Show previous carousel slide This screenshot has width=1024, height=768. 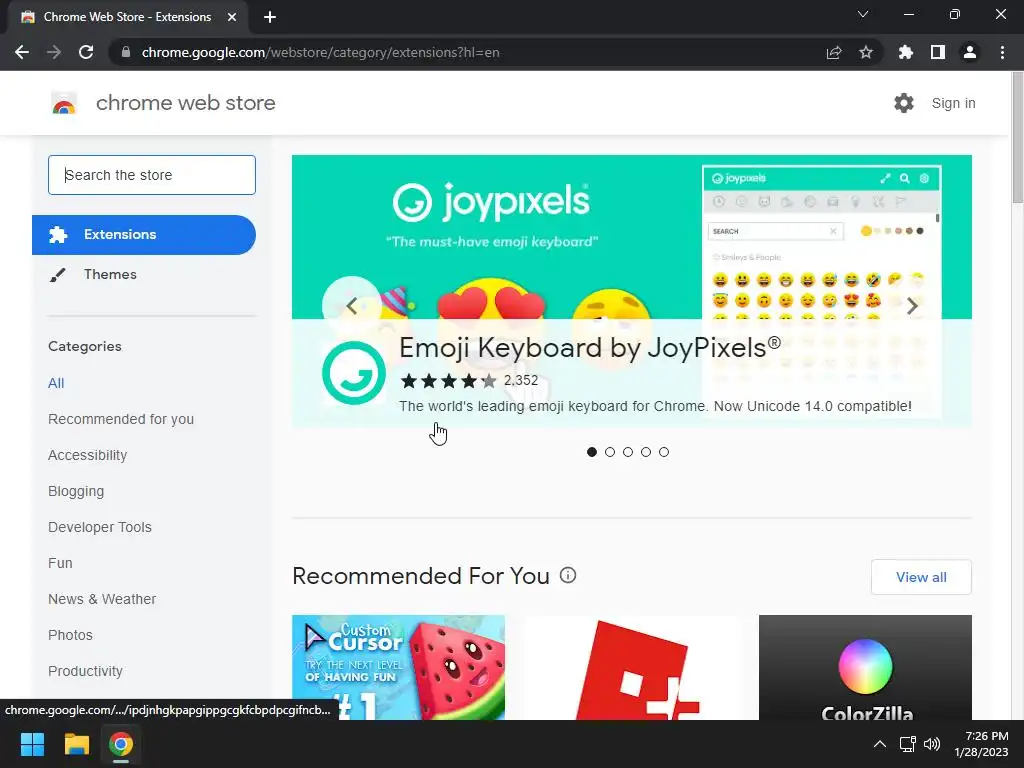coord(351,305)
